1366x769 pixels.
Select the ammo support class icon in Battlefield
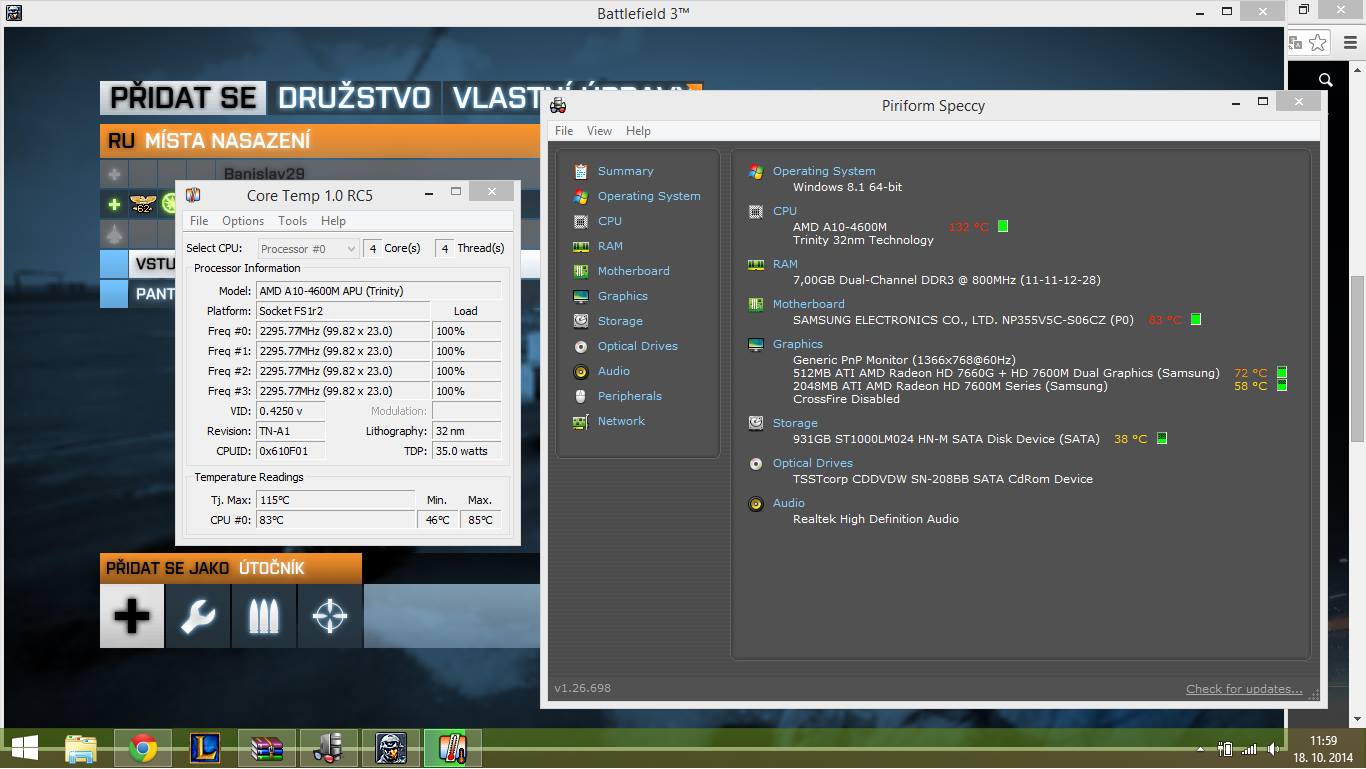(x=264, y=616)
